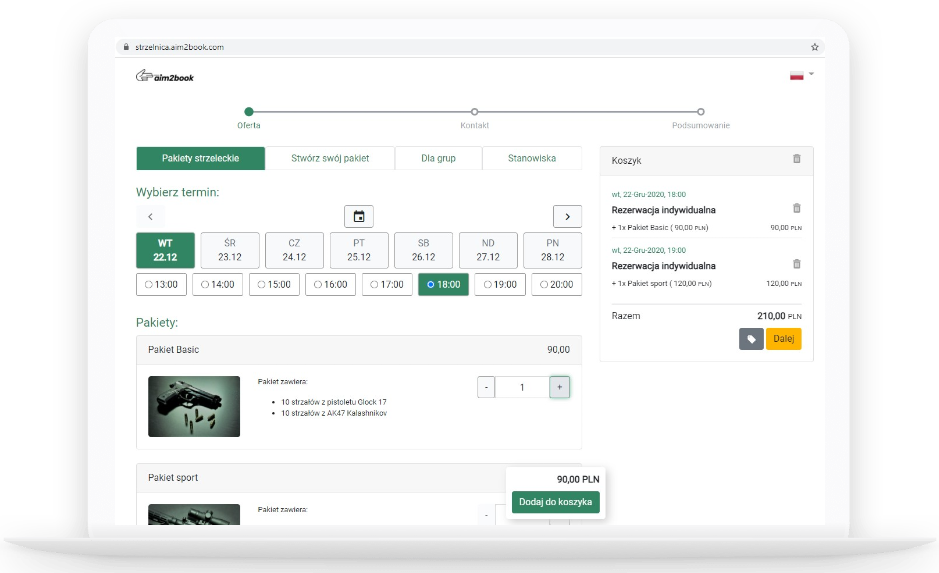Screen dimensions: 939x573
Task: Choose the 16:00 time slot
Action: coord(331,284)
